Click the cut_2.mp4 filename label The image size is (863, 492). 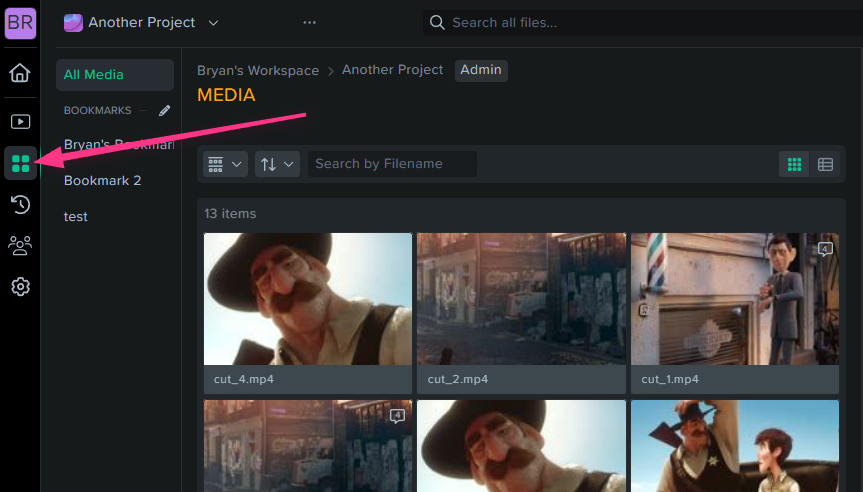[x=458, y=379]
